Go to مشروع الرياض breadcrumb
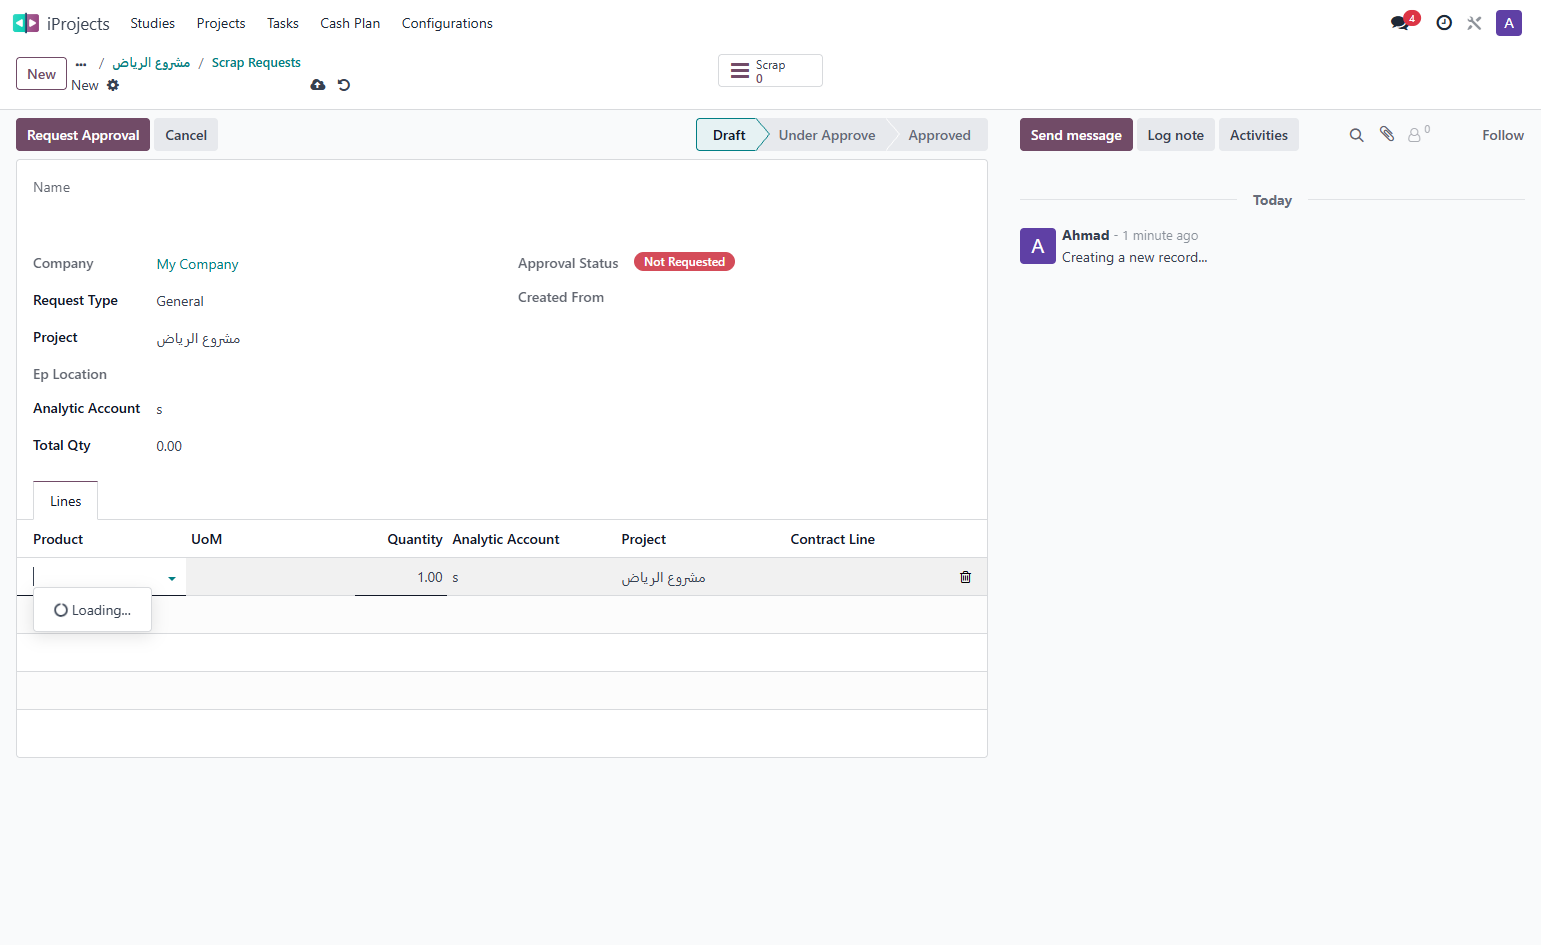 click(x=151, y=62)
